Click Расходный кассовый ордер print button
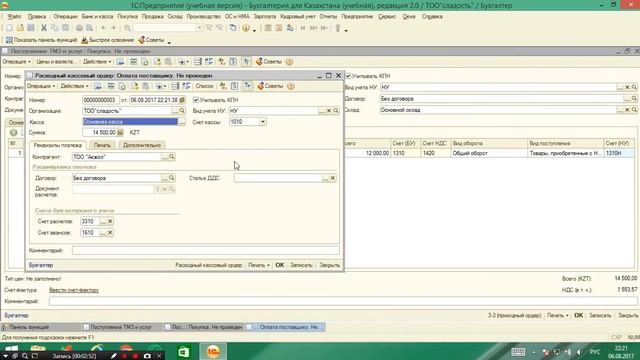 [x=209, y=265]
